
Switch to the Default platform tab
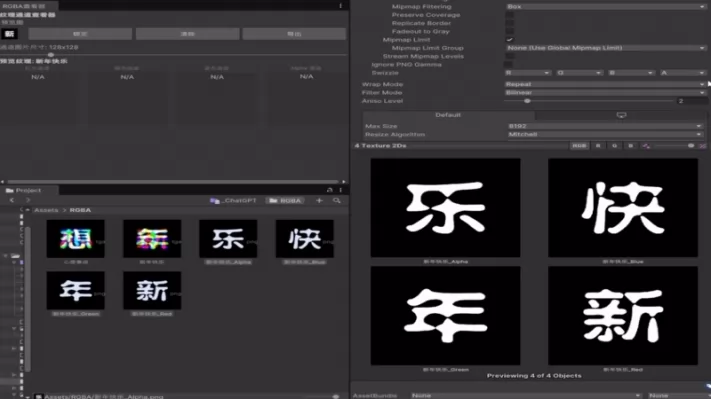click(448, 115)
